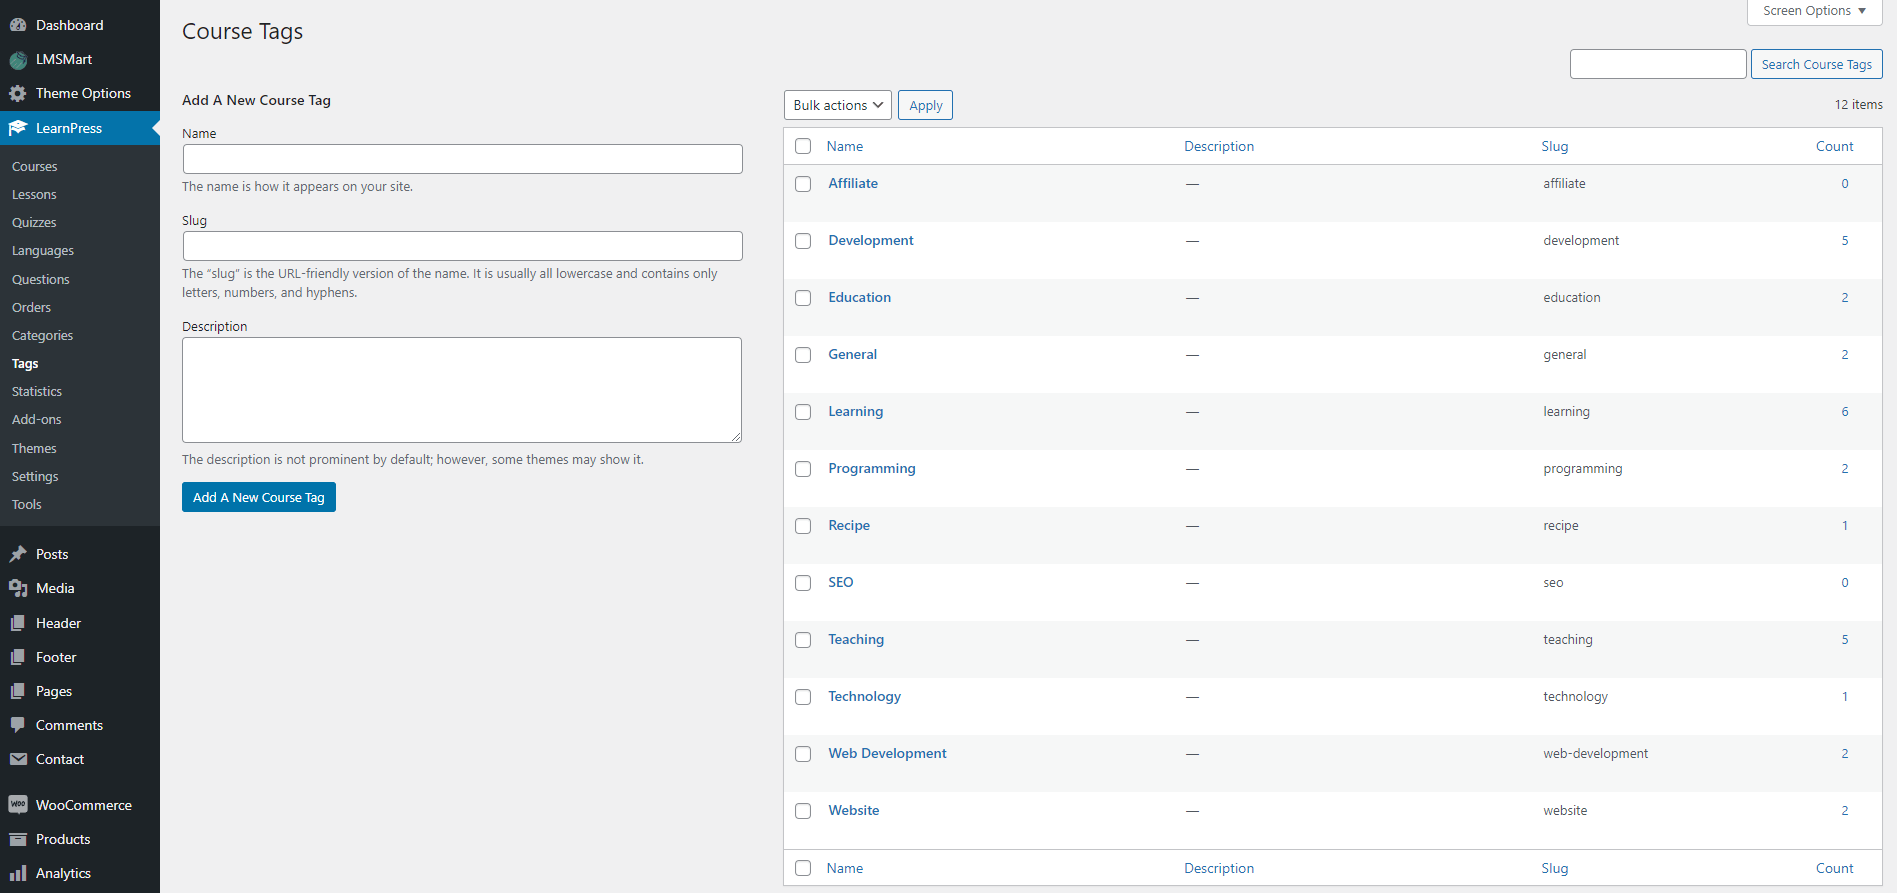Click the Comments bubble icon

pos(18,725)
